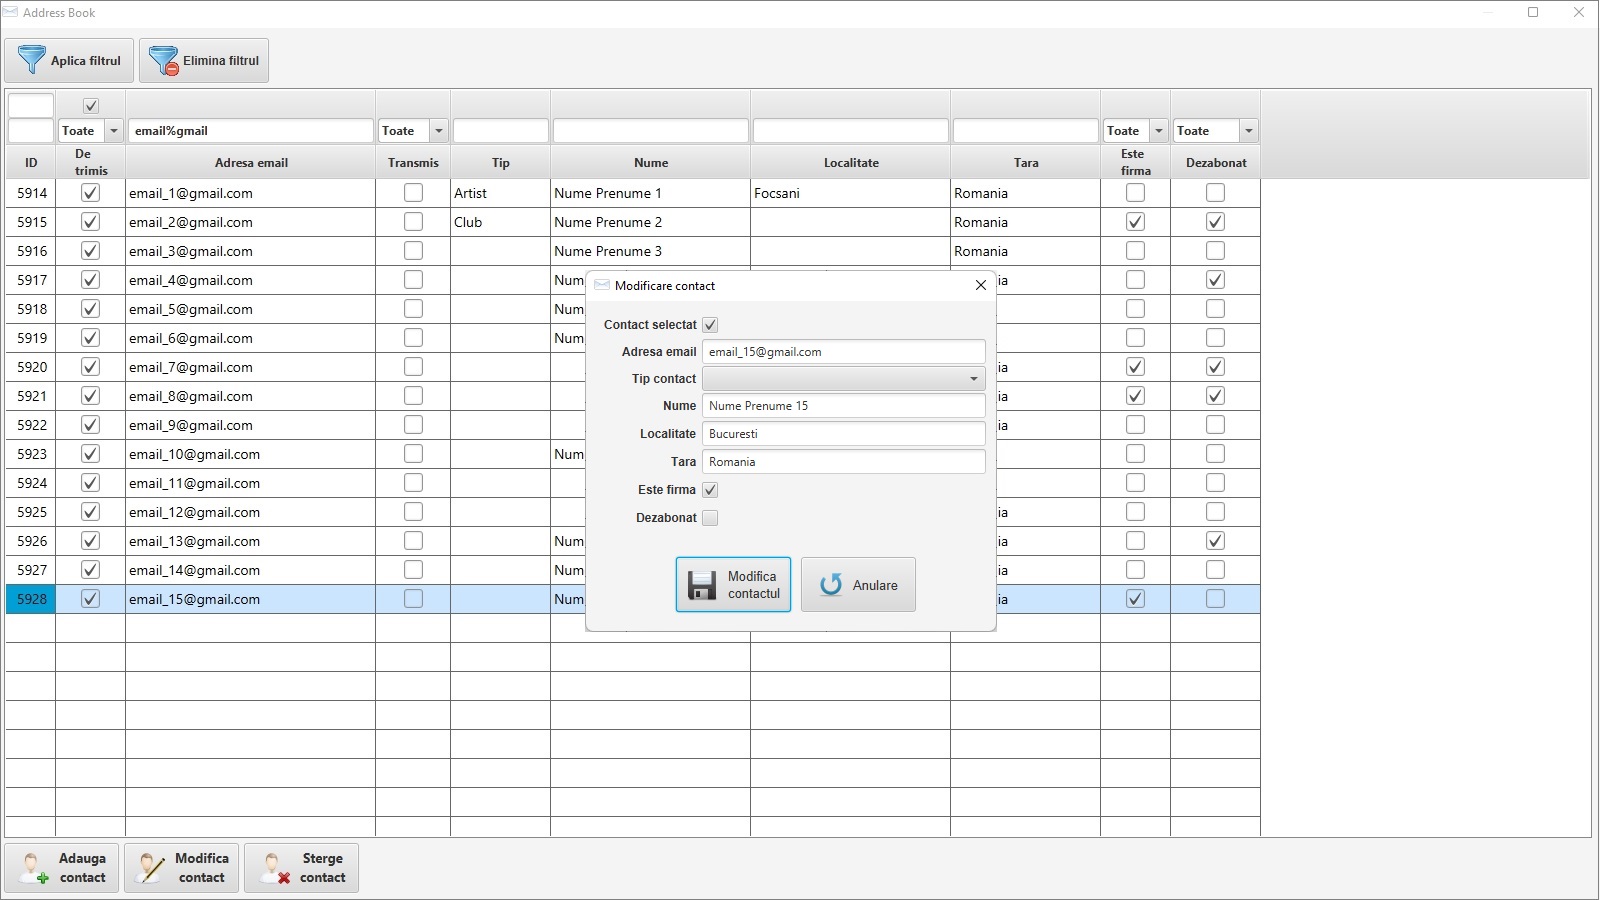This screenshot has height=900, width=1600.
Task: Select the email_1@gmail.com row
Action: (250, 193)
